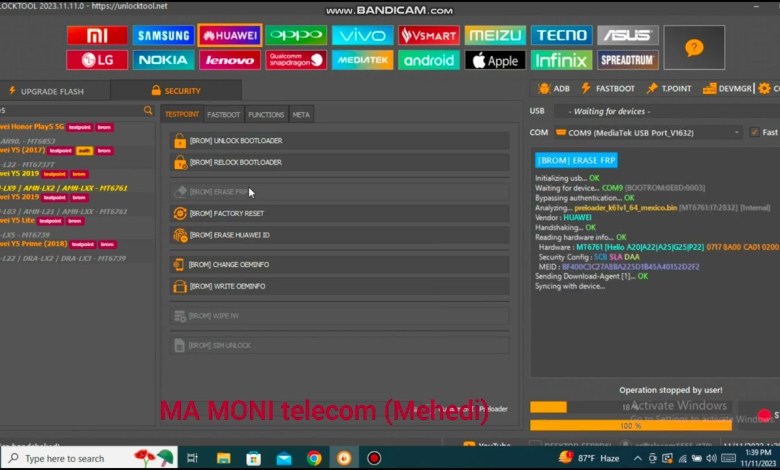The width and height of the screenshot is (780, 470).
Task: Open the FUNCTIONS tab
Action: tap(266, 115)
